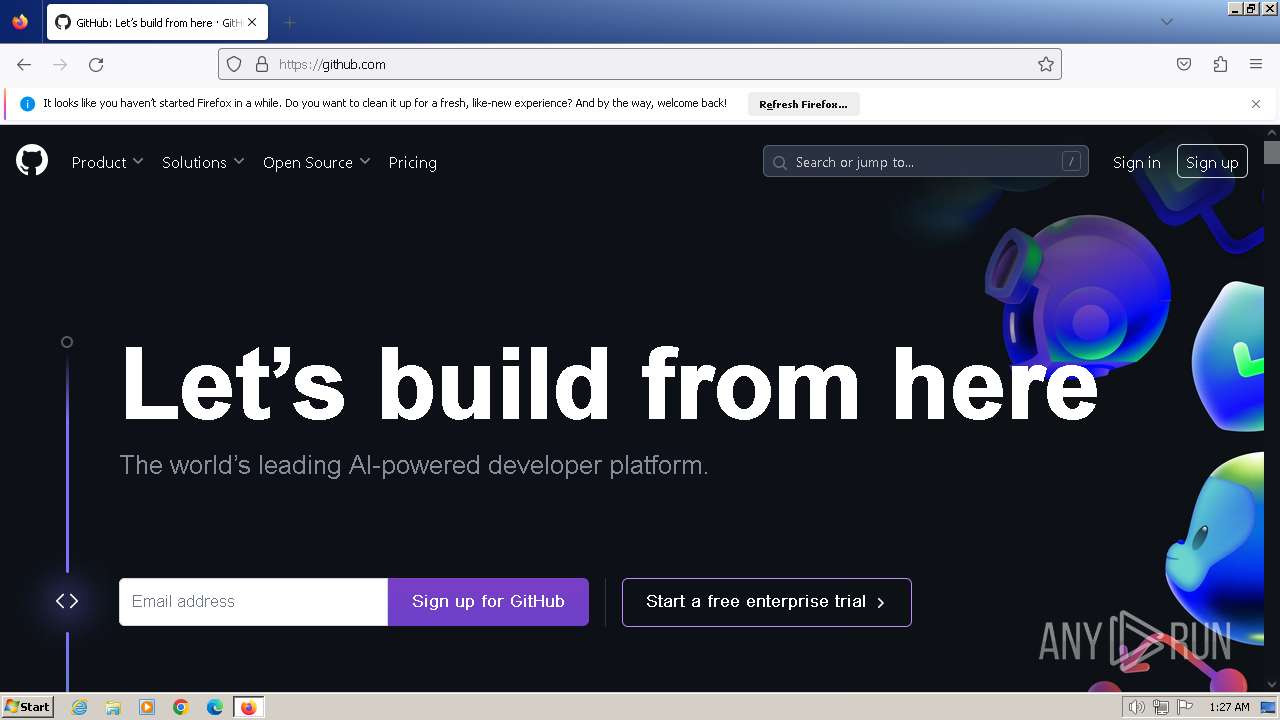Open the tracking protection shield icon
This screenshot has height=720, width=1280.
click(x=234, y=64)
